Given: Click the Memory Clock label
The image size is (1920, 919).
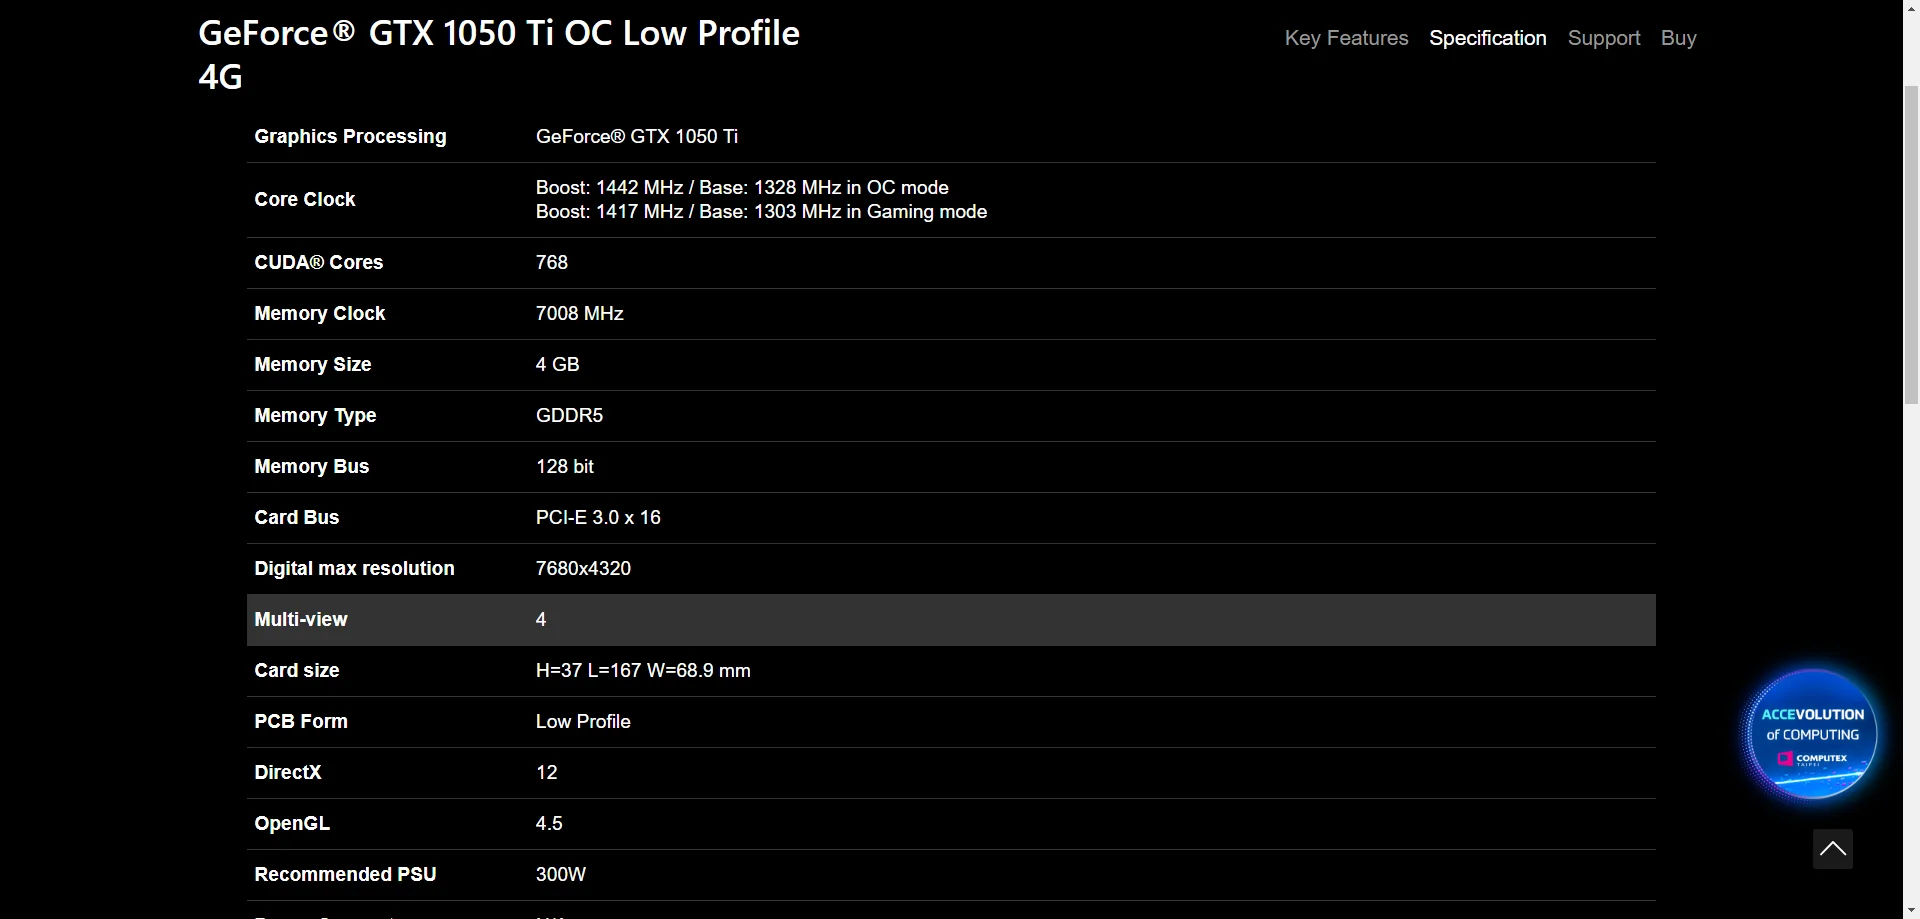Looking at the screenshot, I should (x=320, y=313).
